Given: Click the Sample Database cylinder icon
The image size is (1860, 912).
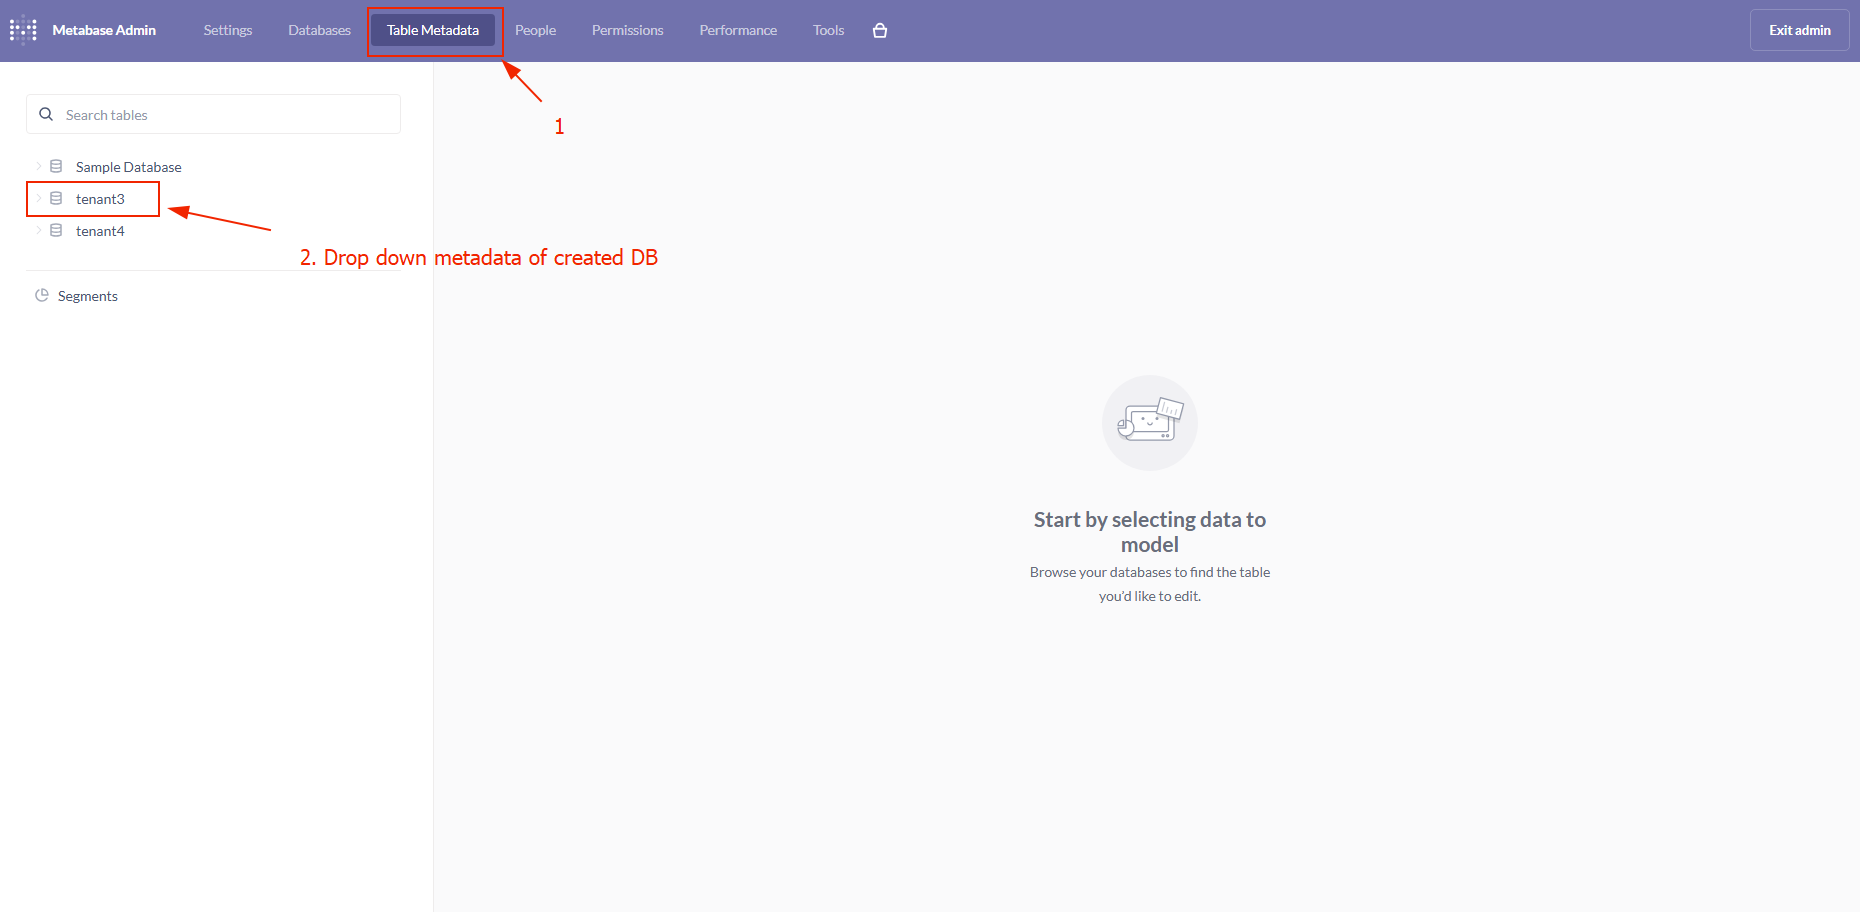Looking at the screenshot, I should point(56,167).
